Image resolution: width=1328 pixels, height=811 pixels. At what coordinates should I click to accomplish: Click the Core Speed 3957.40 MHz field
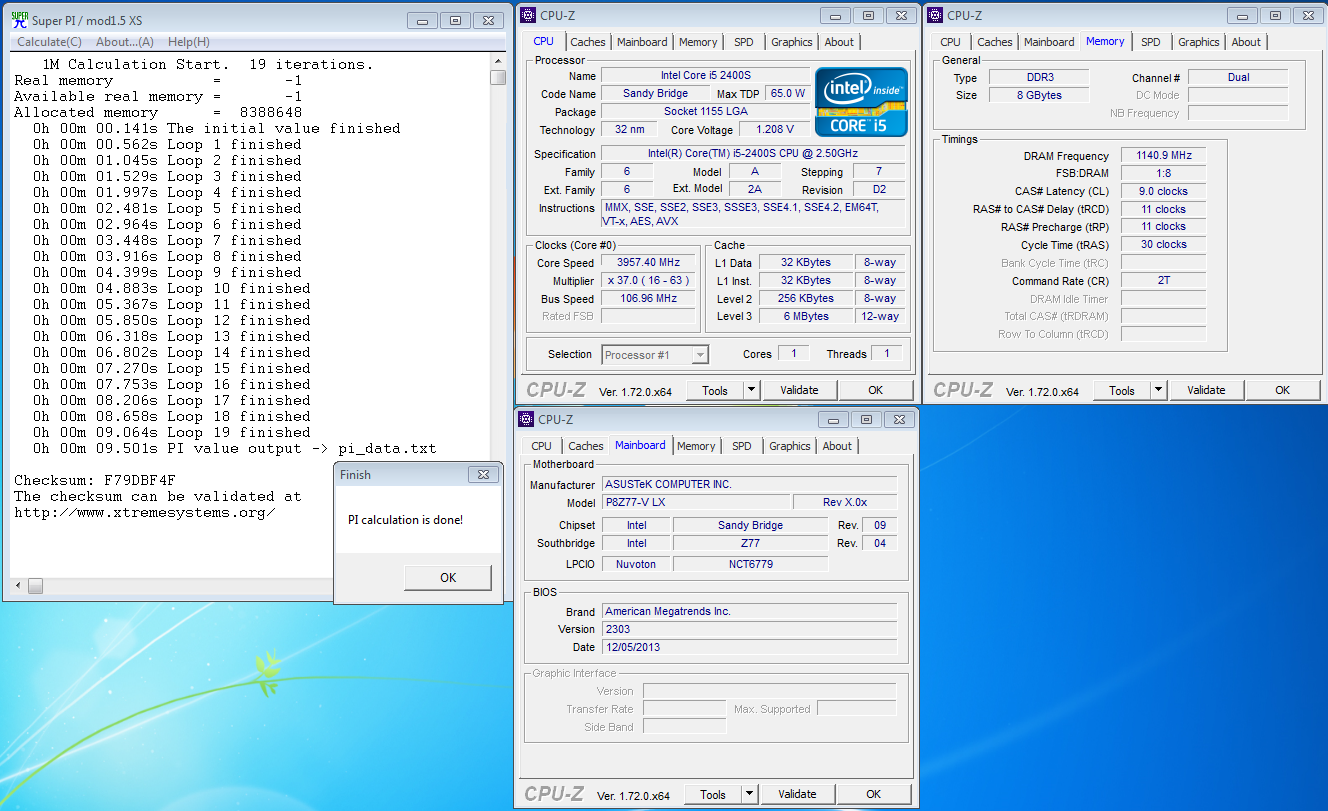pos(648,263)
